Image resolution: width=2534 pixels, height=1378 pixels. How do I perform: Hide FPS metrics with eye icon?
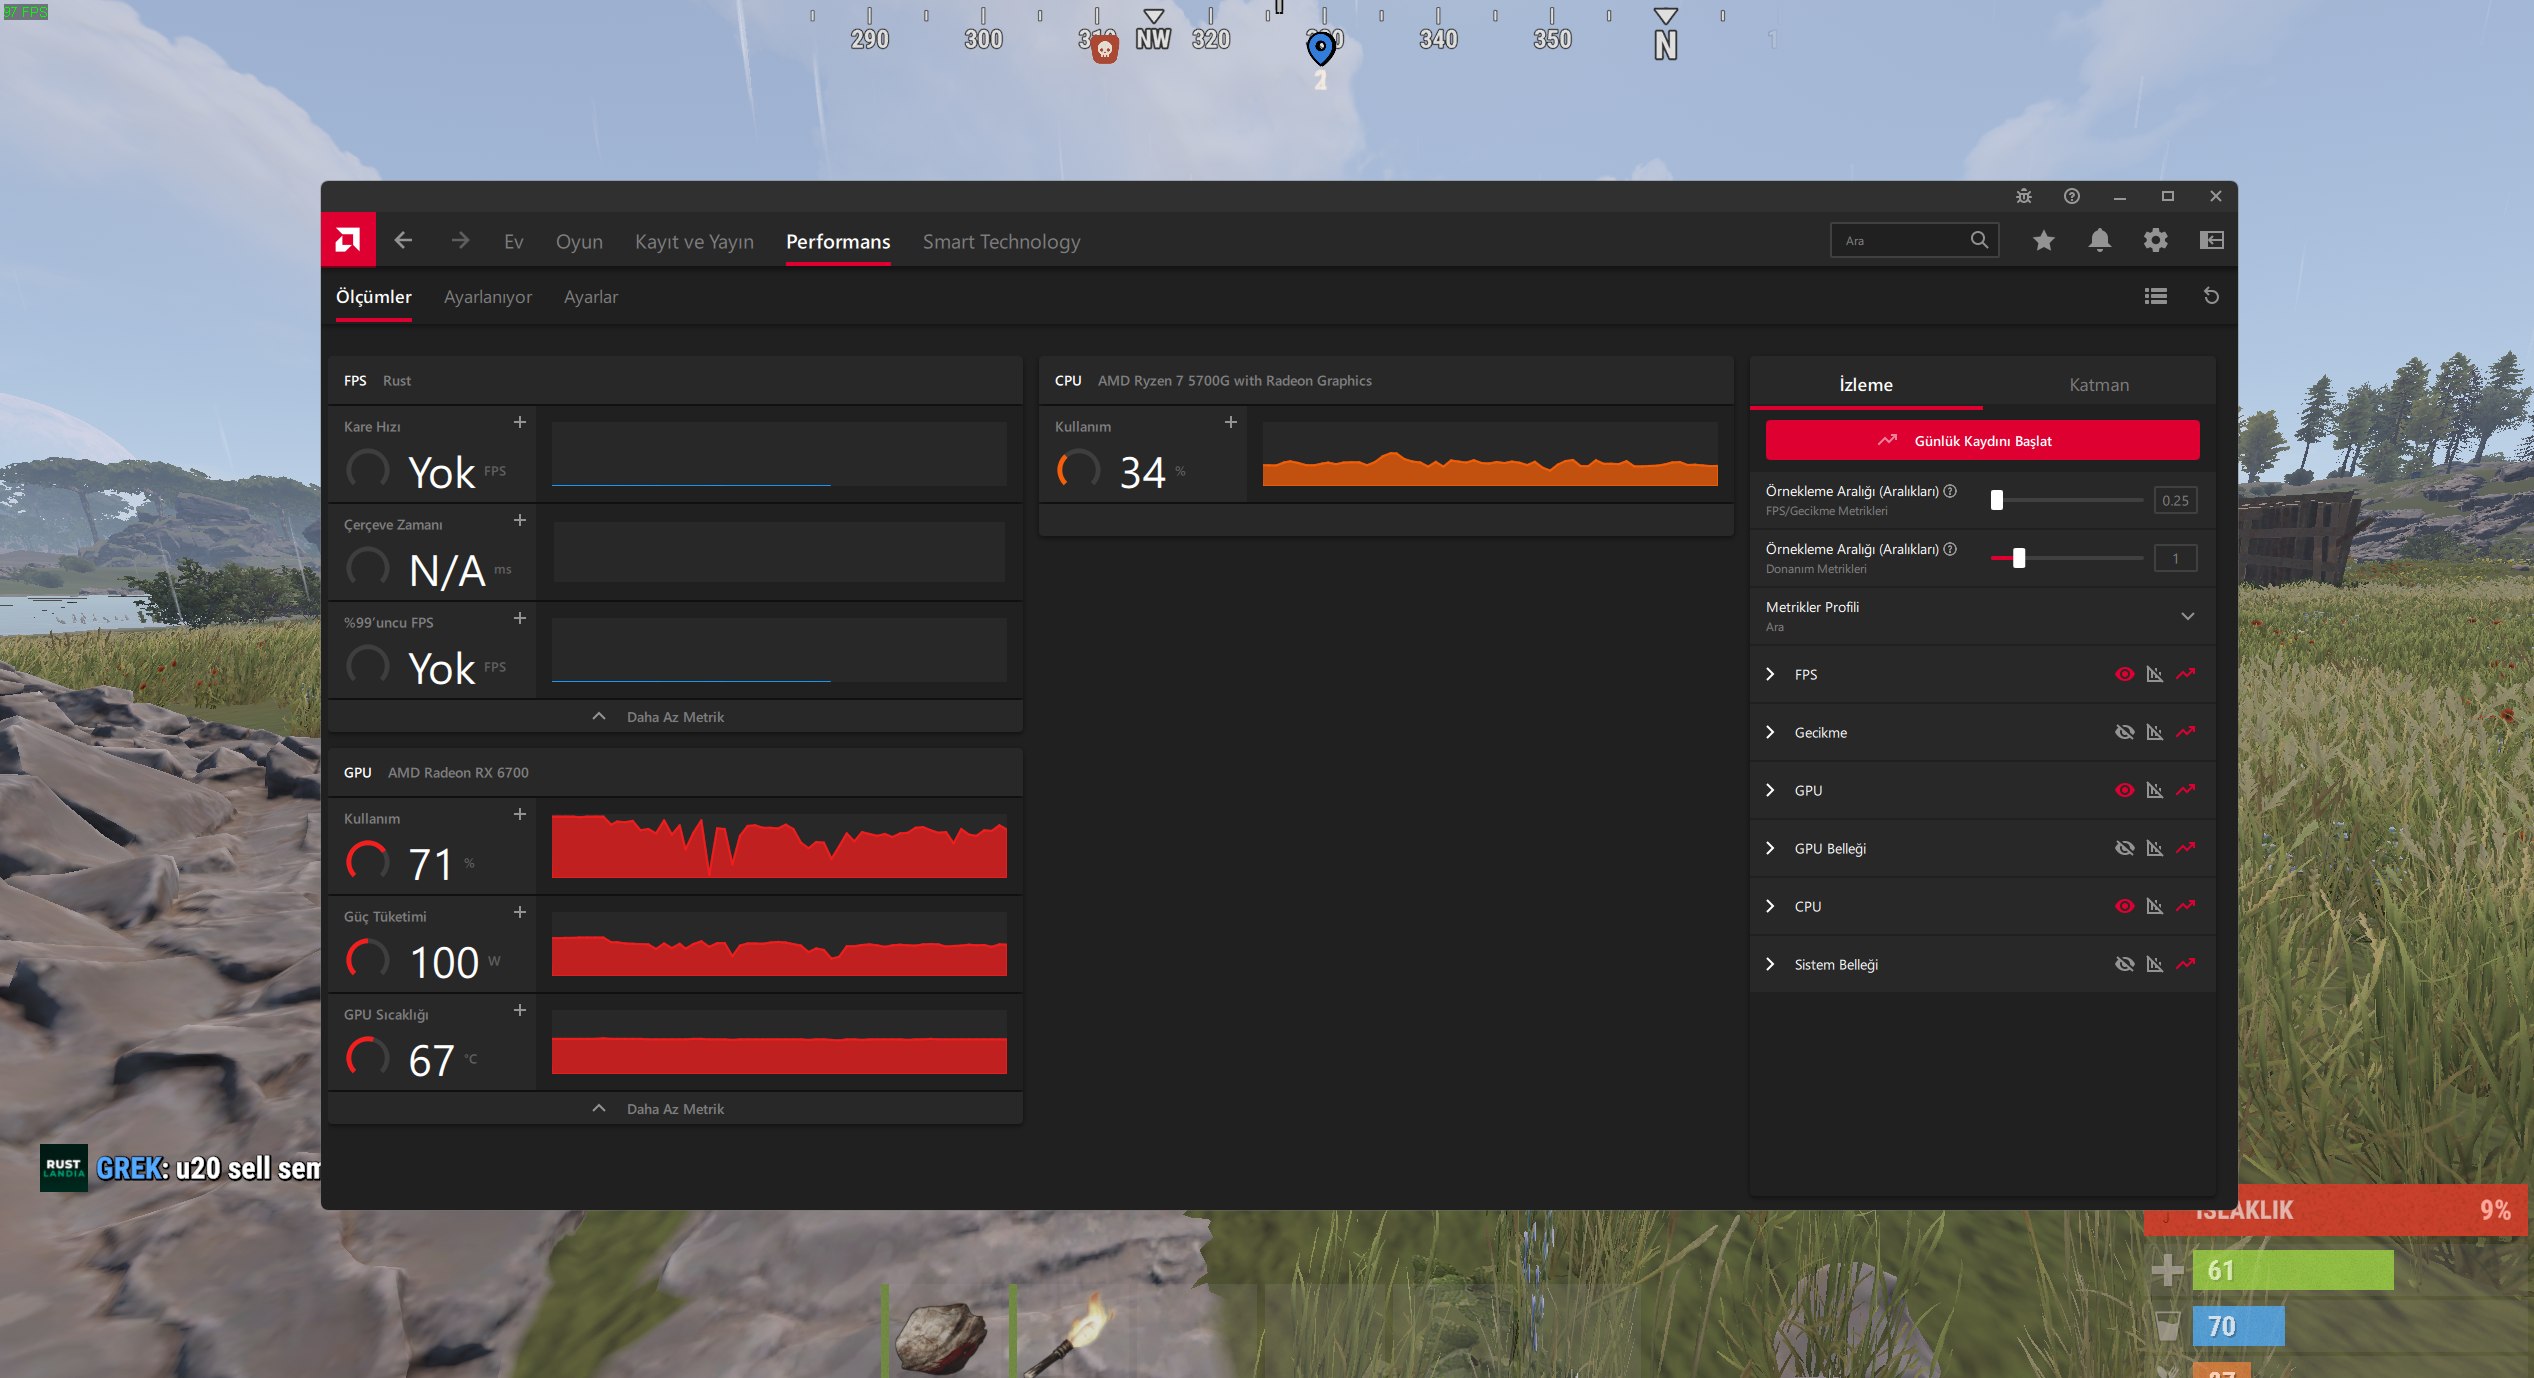2125,675
